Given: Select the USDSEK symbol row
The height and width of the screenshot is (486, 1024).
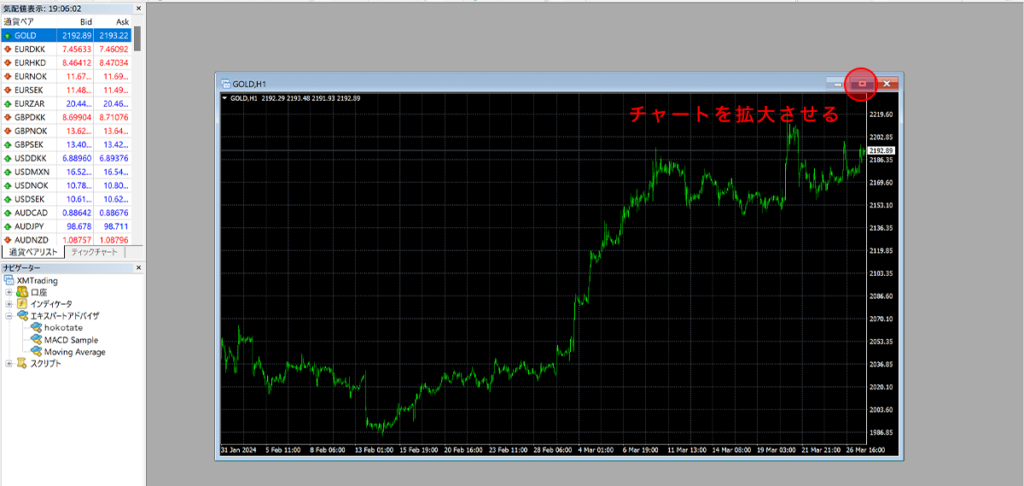Looking at the screenshot, I should point(67,199).
